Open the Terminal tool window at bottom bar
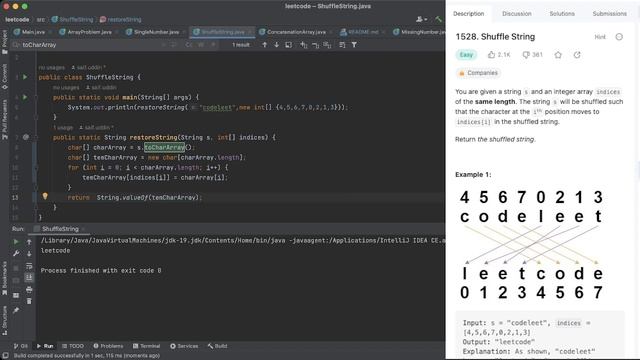This screenshot has width=640, height=360. click(x=146, y=346)
